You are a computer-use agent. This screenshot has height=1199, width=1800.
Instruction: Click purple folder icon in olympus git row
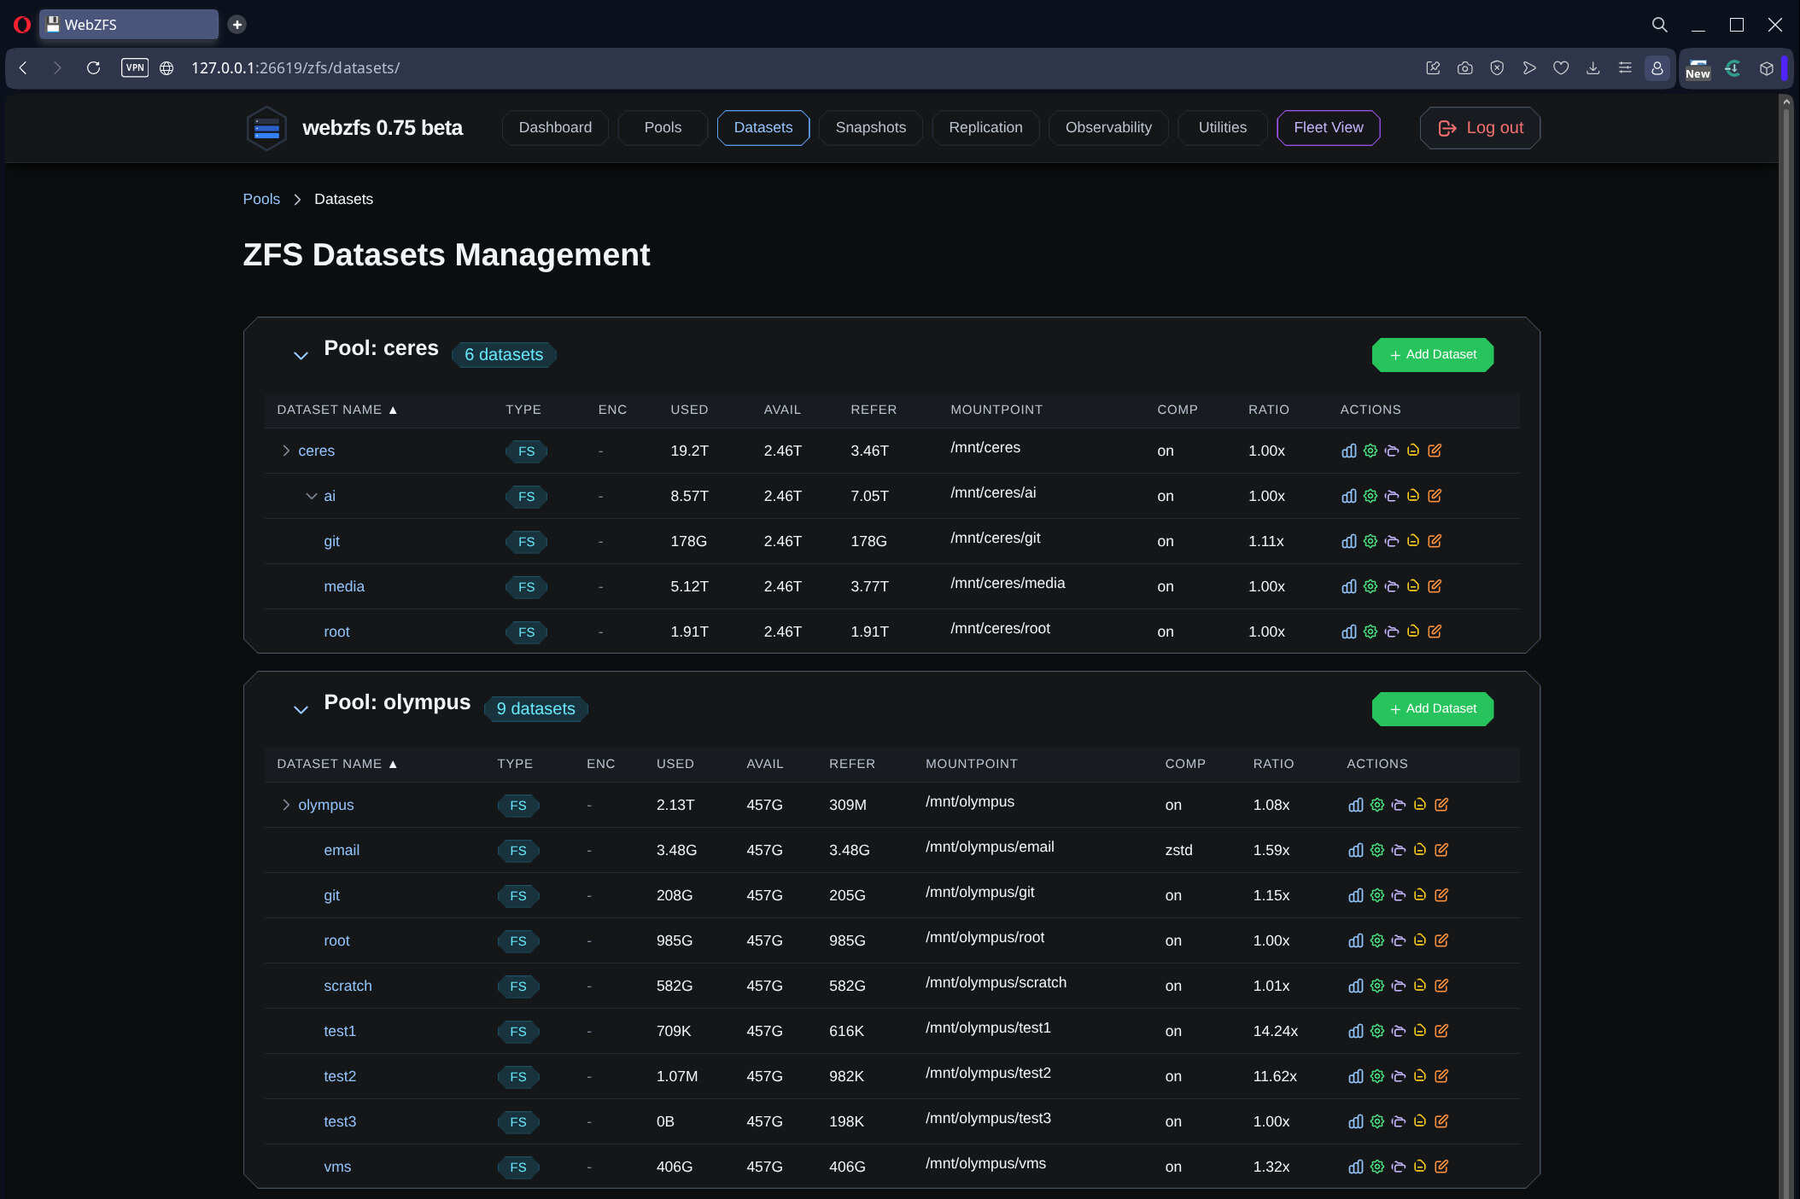(1398, 895)
